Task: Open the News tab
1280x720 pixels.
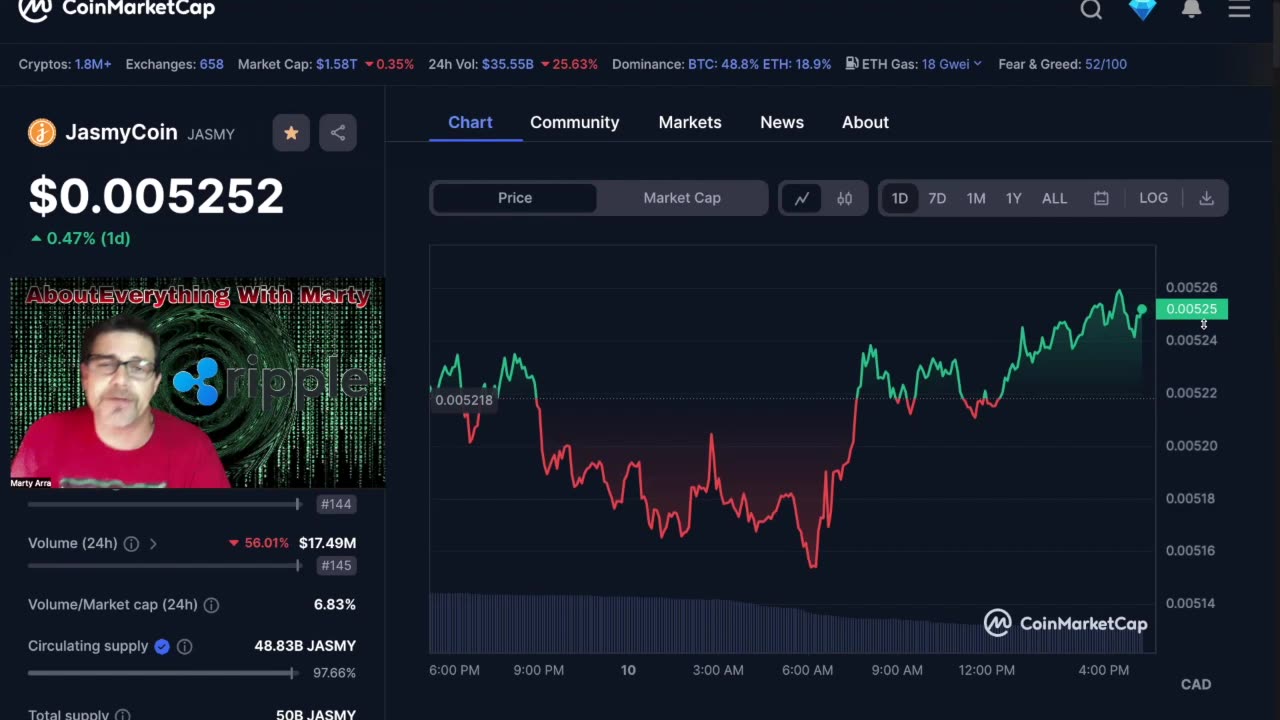Action: point(782,122)
